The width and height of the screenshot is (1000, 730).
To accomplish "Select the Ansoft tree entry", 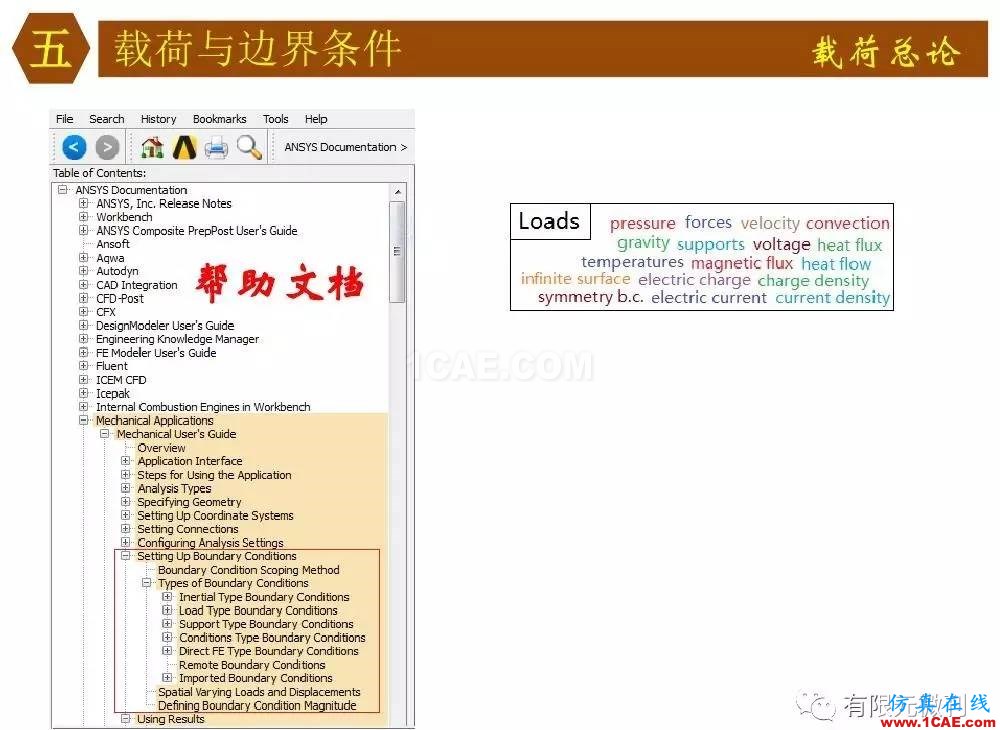I will [x=113, y=244].
